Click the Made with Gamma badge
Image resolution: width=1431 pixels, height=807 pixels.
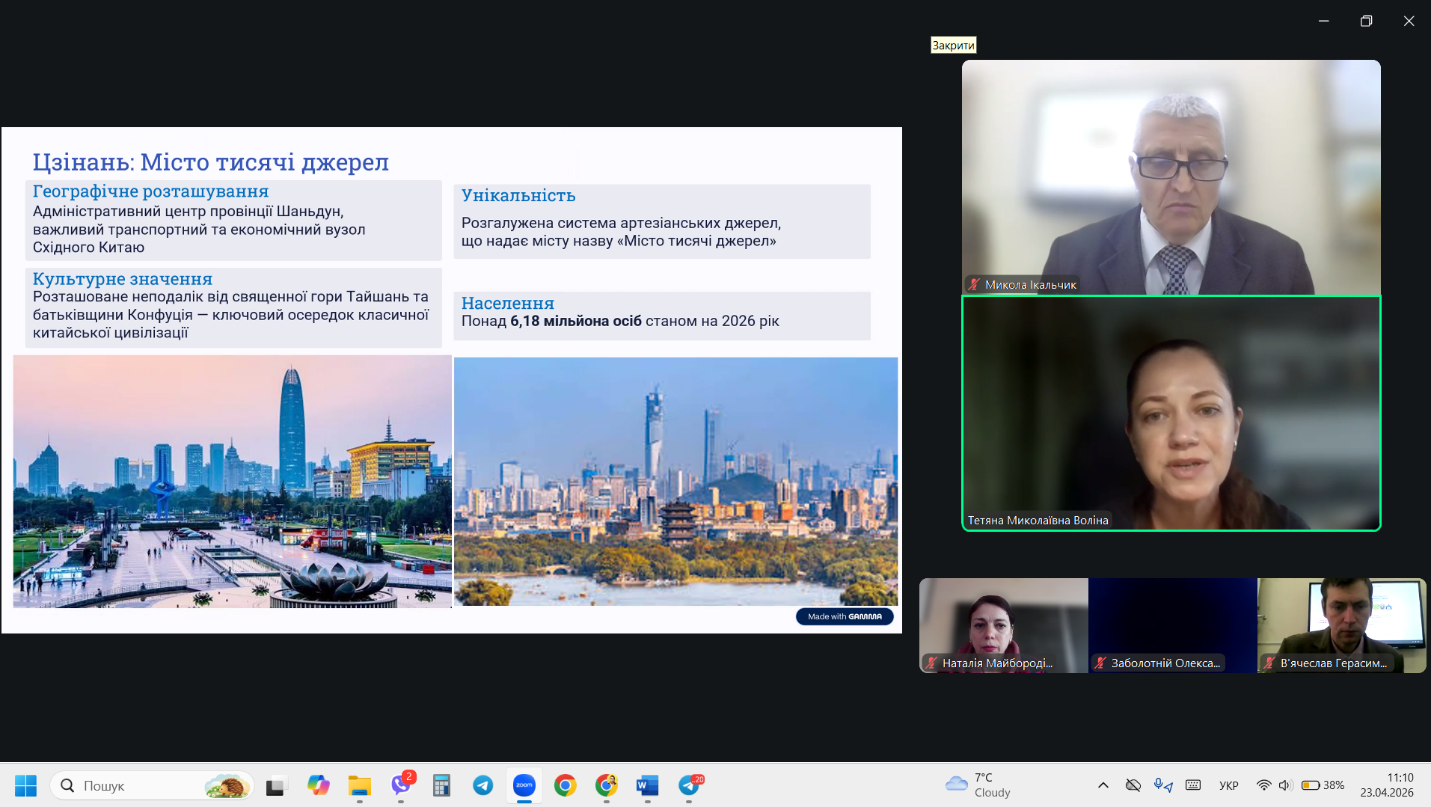tap(845, 617)
